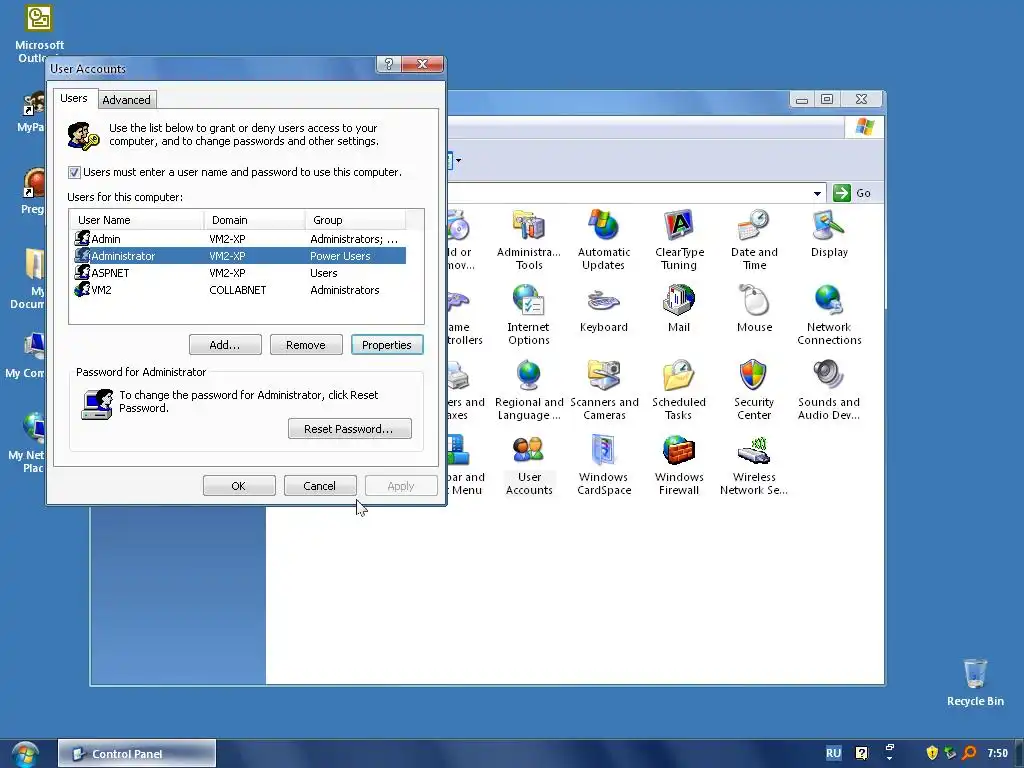Open Scheduled Tasks icon

point(679,390)
